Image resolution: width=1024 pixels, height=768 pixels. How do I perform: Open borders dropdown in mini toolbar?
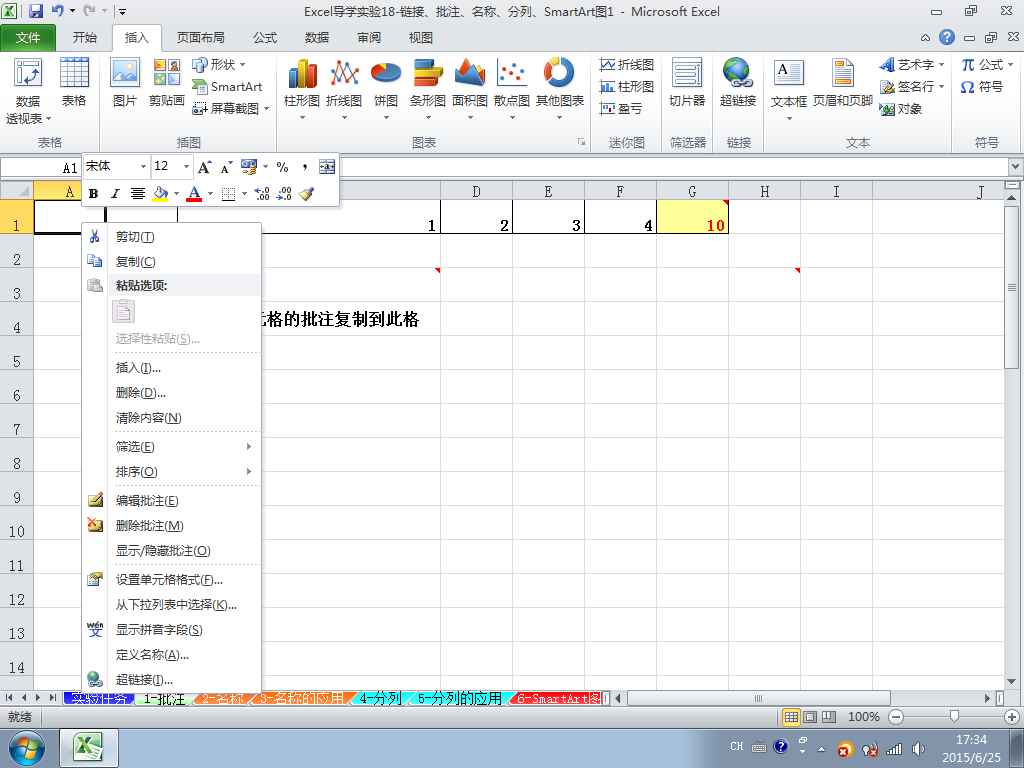tap(244, 193)
